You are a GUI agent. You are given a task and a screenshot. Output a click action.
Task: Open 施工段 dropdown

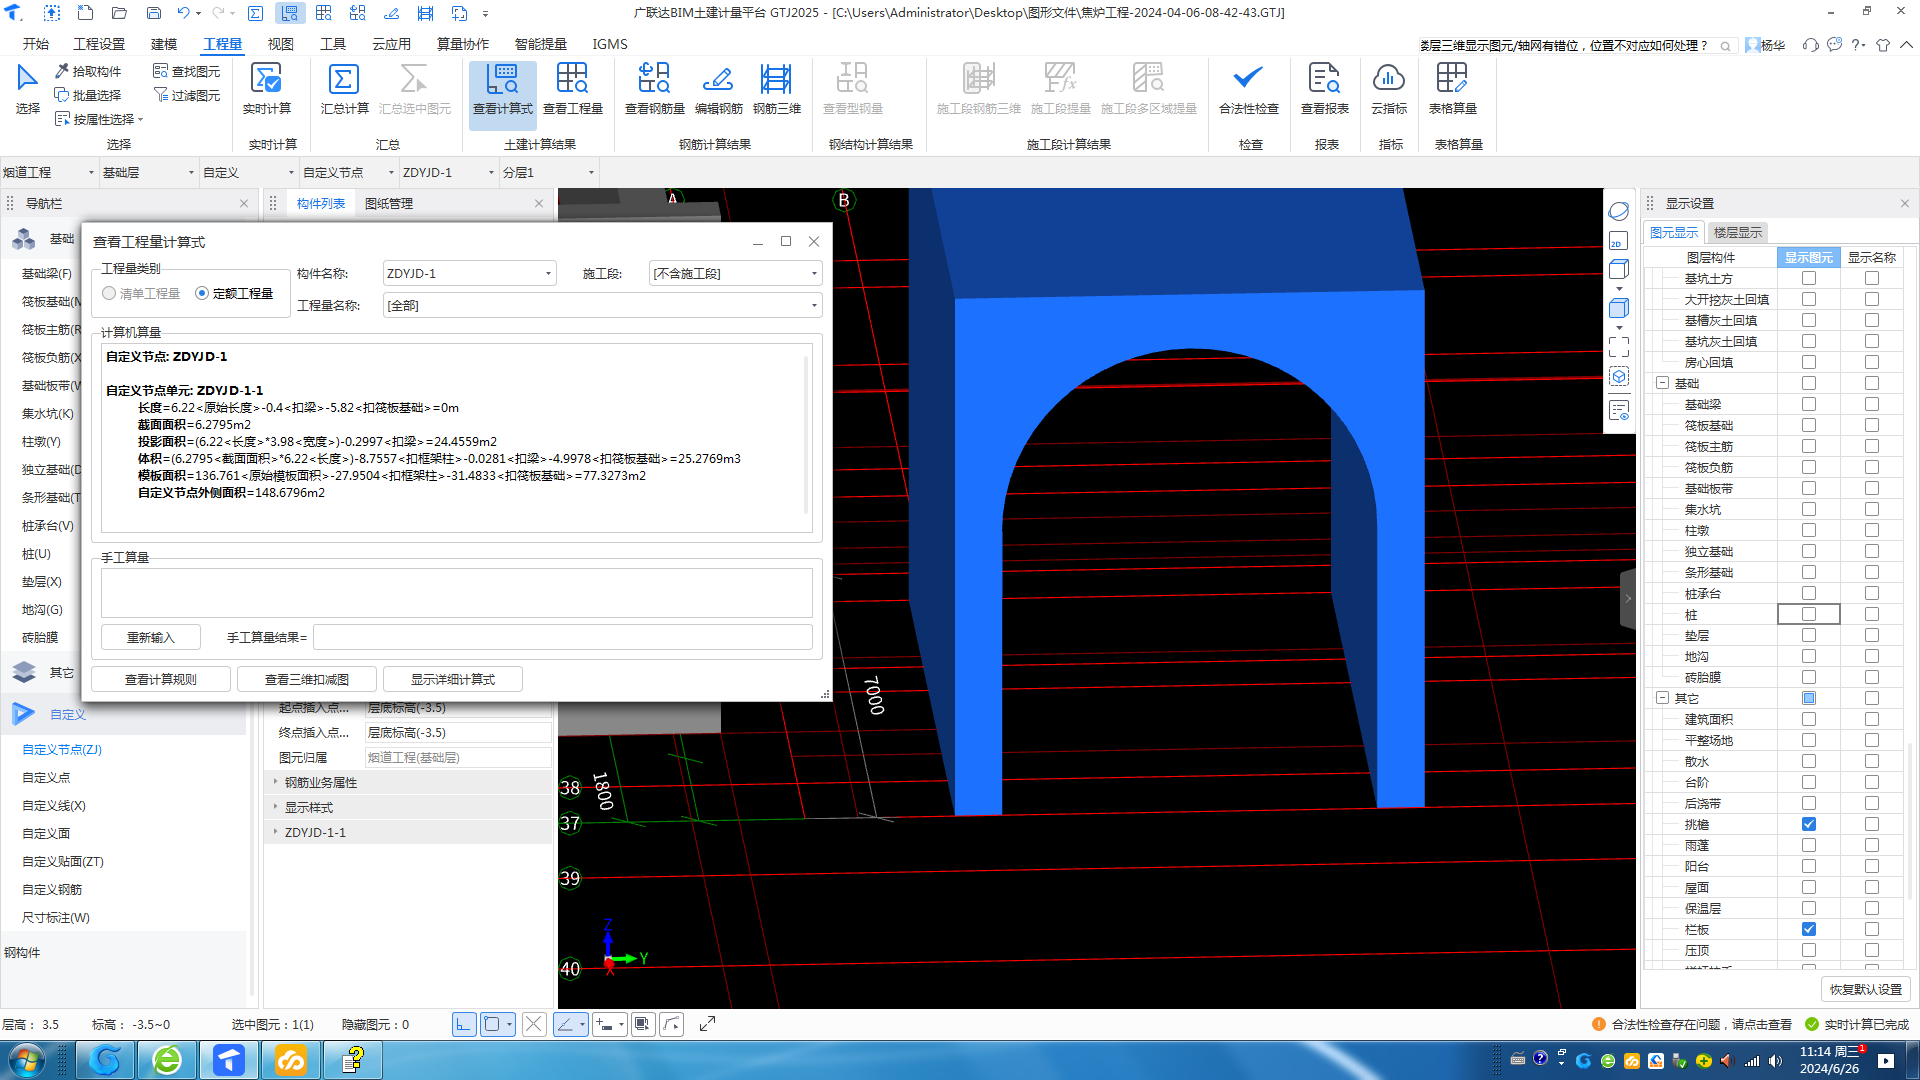tap(736, 273)
